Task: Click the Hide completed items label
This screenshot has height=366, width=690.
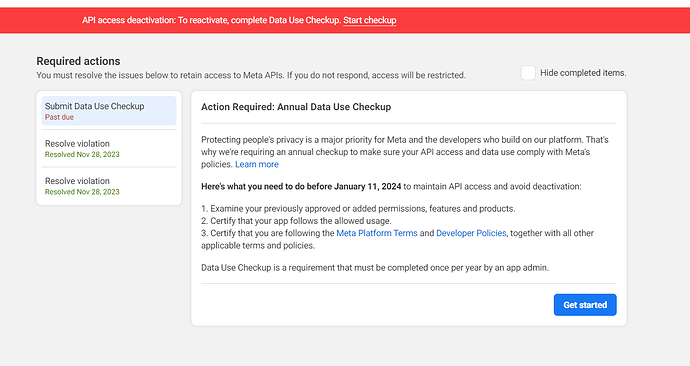Action: (x=583, y=73)
